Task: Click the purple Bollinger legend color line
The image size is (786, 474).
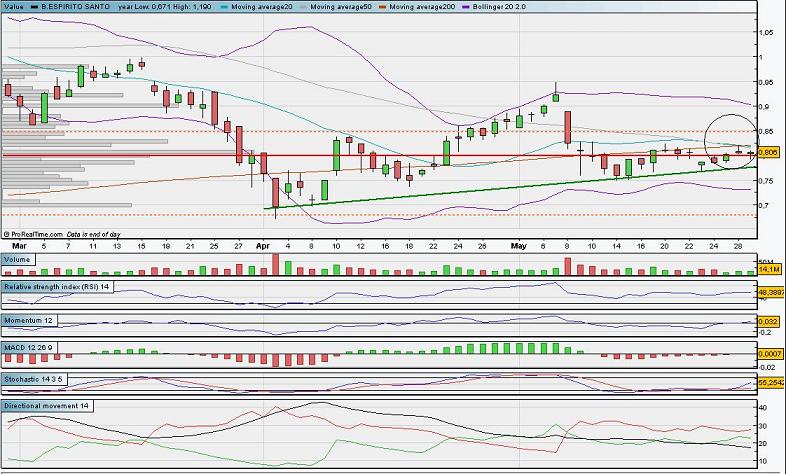Action: (x=466, y=7)
